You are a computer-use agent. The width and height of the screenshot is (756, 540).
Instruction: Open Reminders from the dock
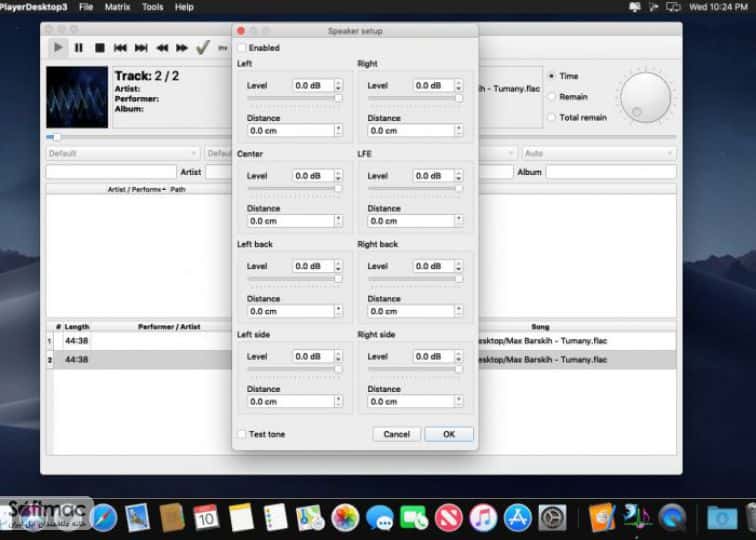276,518
